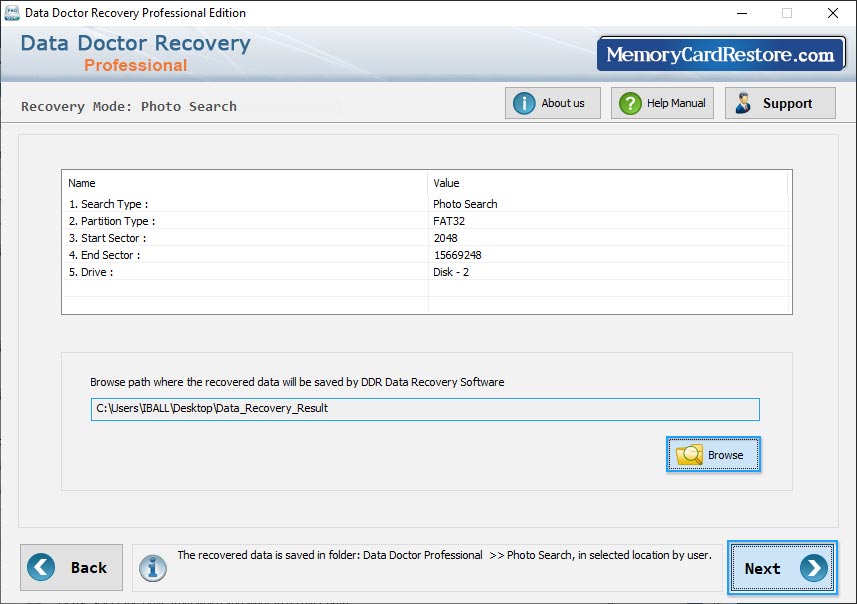
Task: Click the Browse button label
Action: point(725,455)
